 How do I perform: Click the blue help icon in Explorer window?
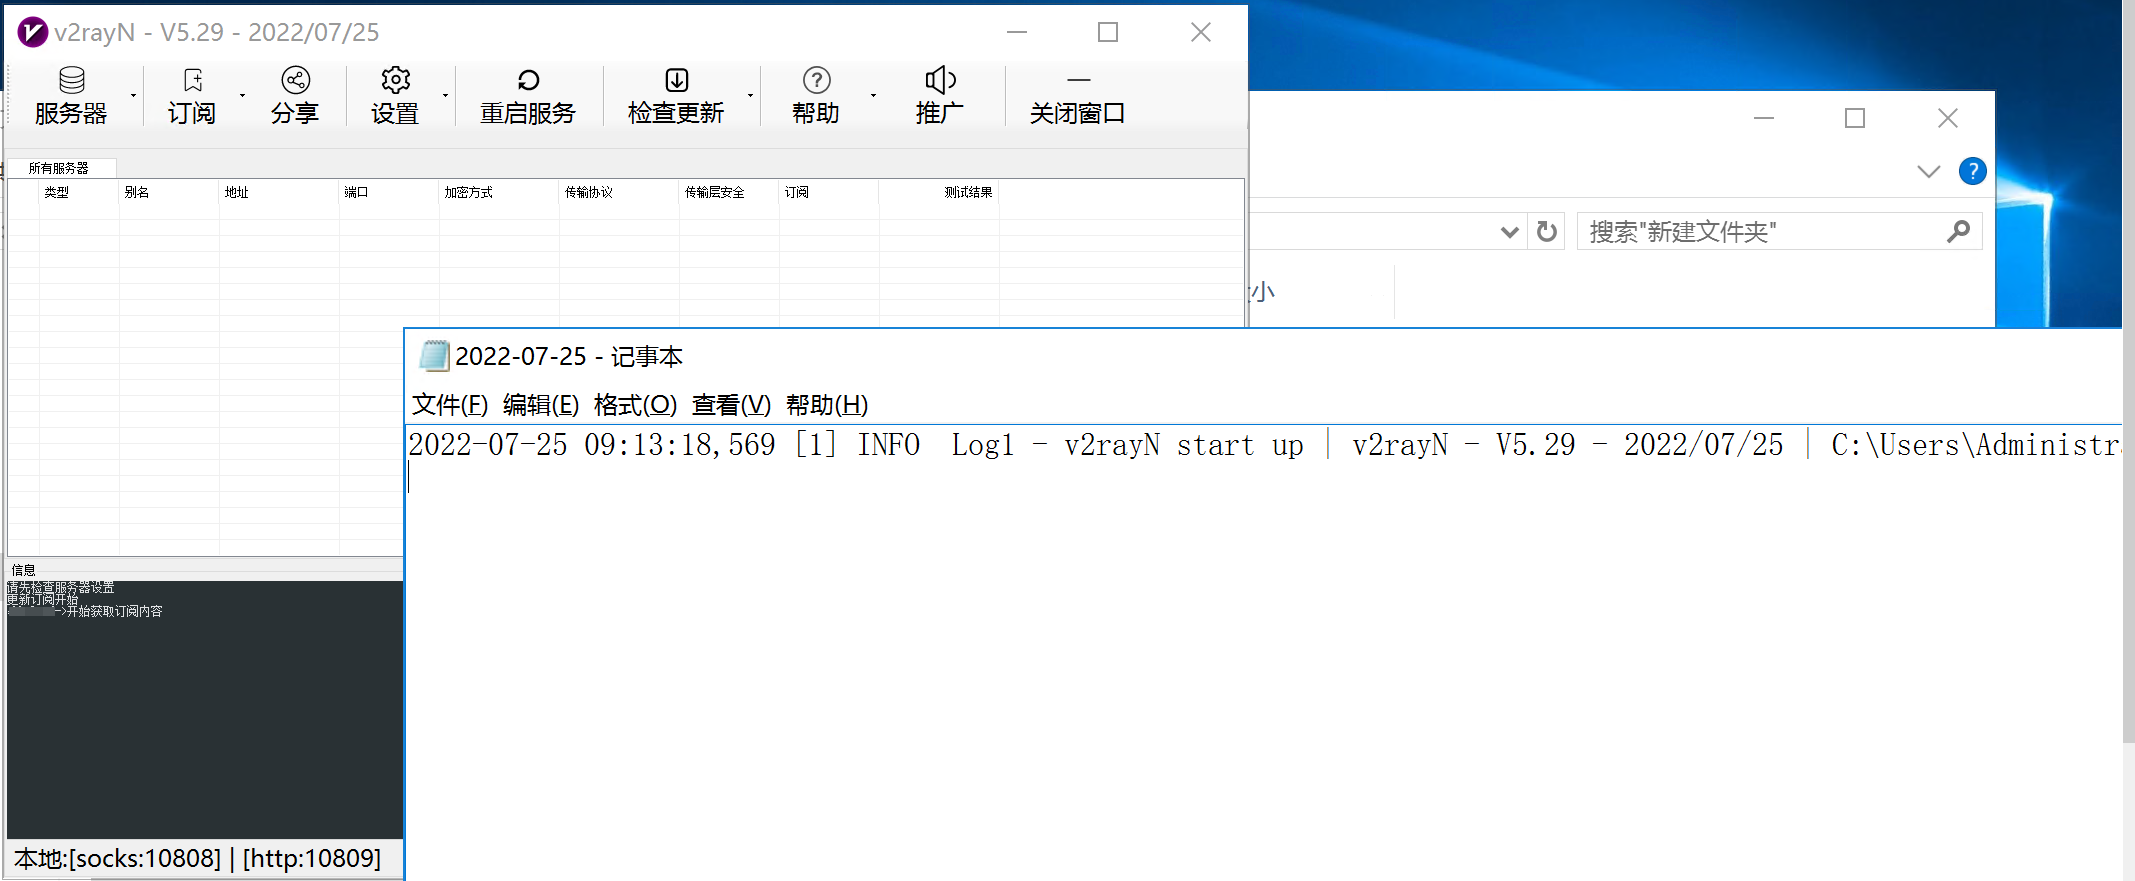coord(1972,171)
